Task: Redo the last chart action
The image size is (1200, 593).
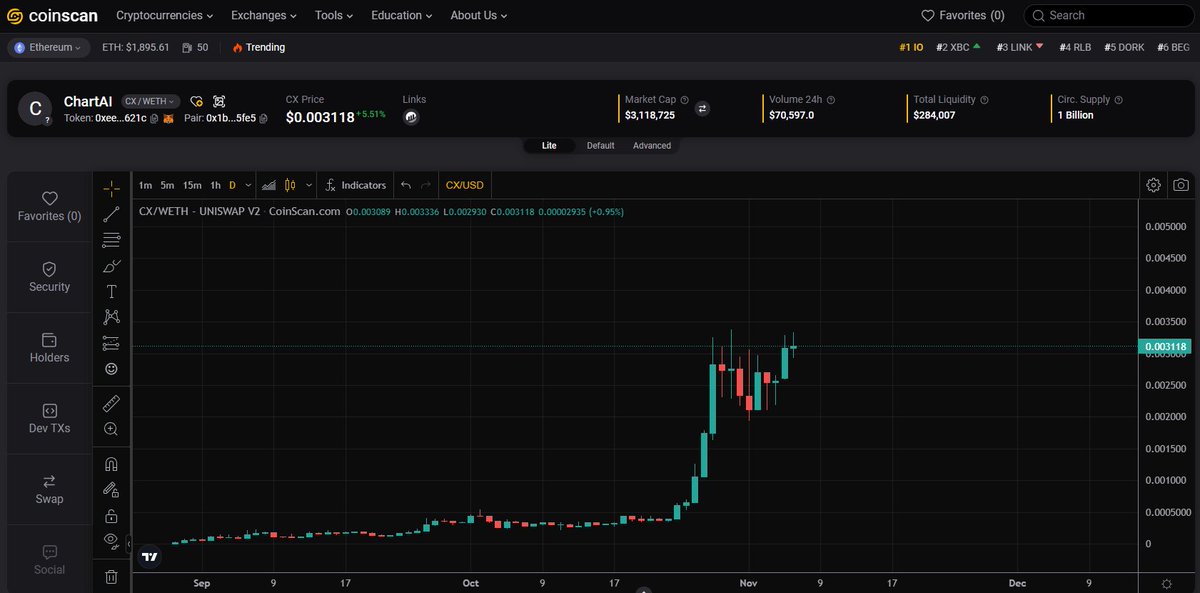Action: point(426,185)
